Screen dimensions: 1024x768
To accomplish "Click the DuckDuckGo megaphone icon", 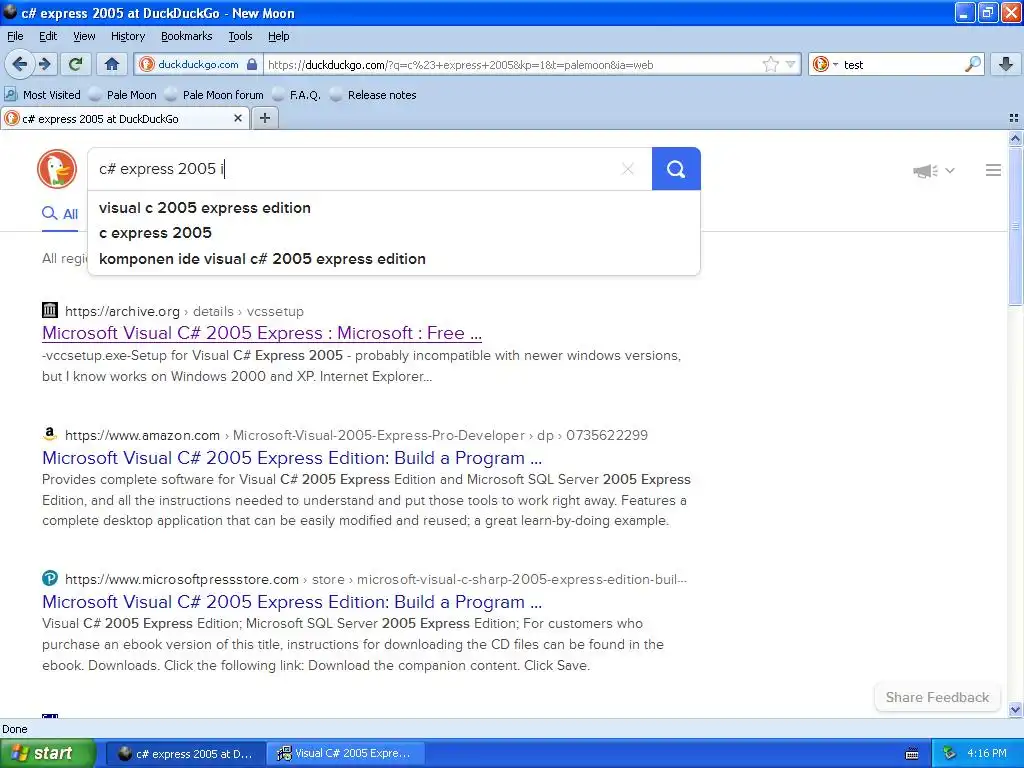I will (x=925, y=170).
